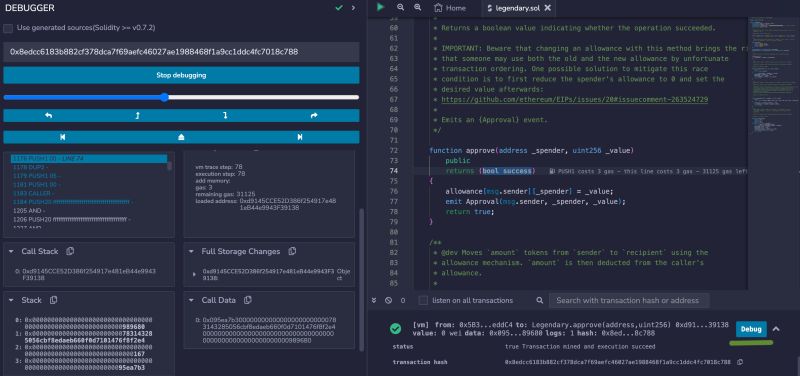800x376 pixels.
Task: Copy the Call Data contents
Action: point(247,300)
